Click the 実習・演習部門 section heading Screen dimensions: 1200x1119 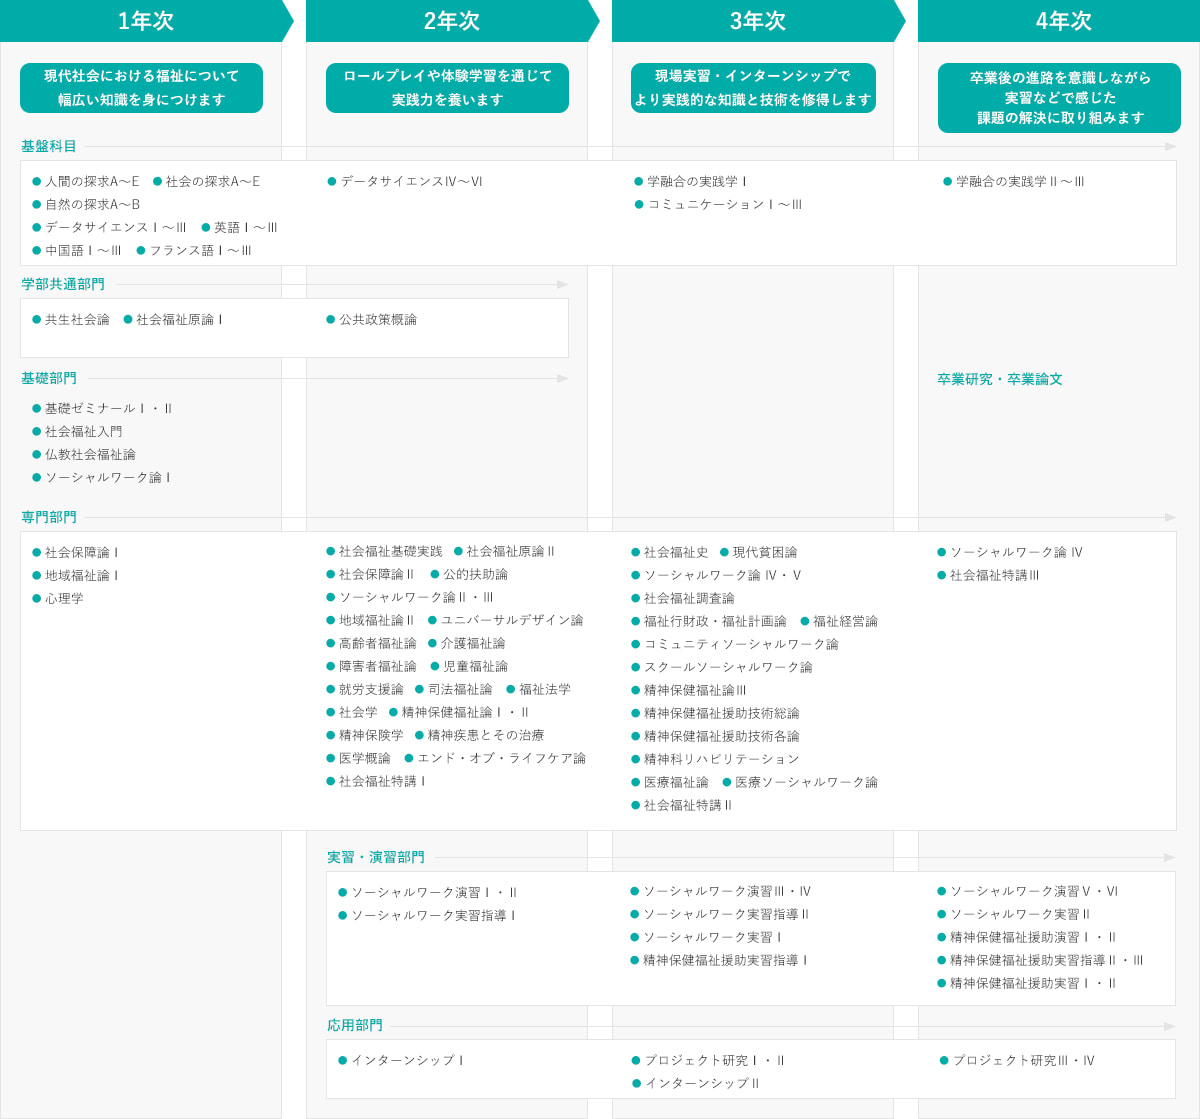click(x=375, y=857)
